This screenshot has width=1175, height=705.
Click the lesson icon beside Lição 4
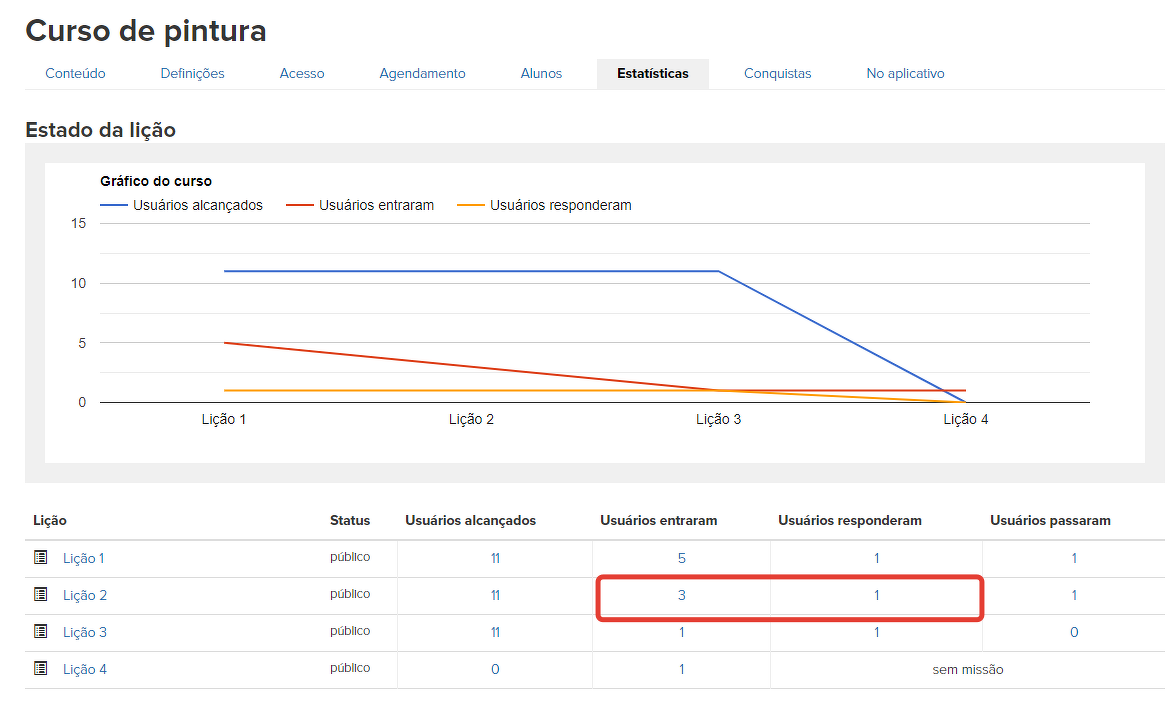click(41, 668)
